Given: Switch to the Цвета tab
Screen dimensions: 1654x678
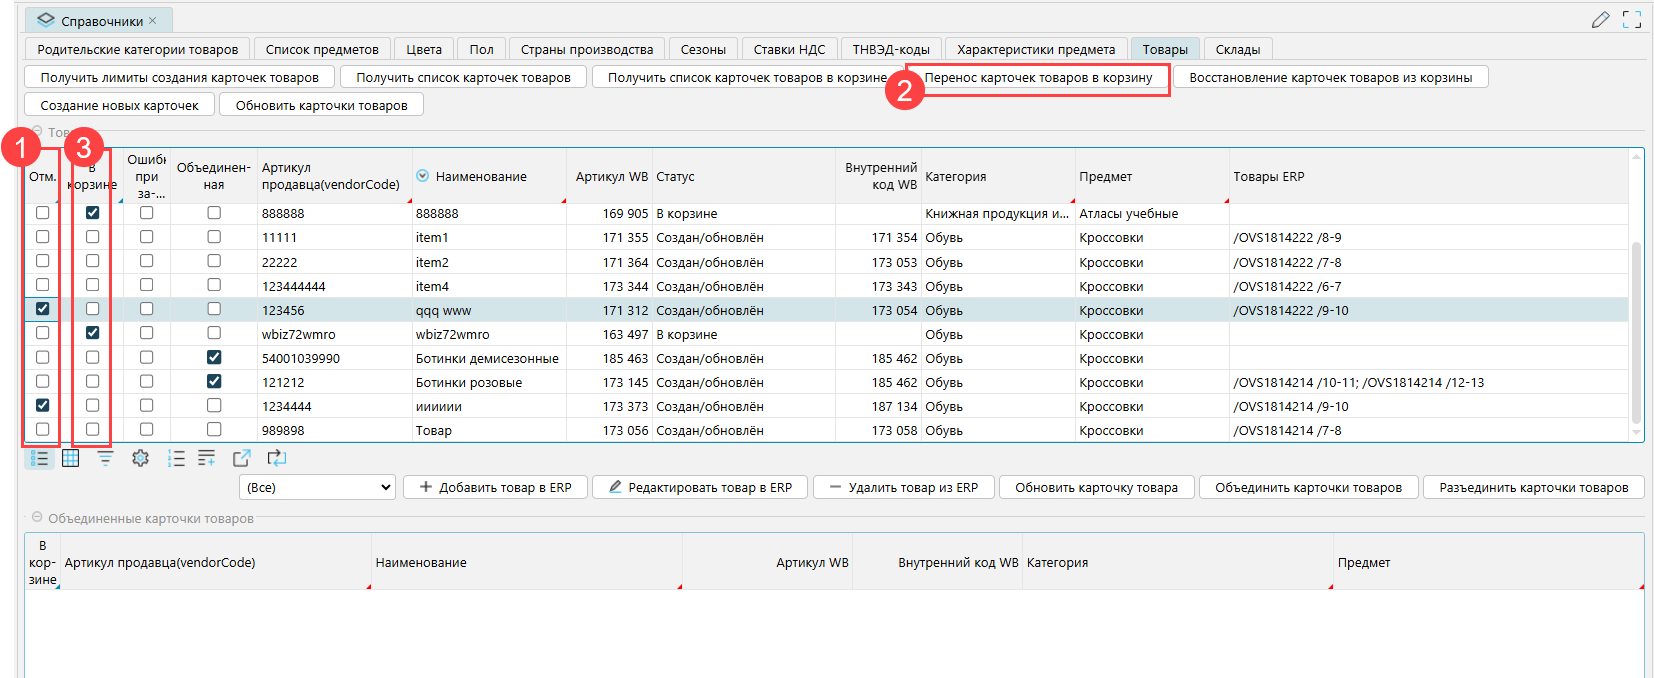Looking at the screenshot, I should pyautogui.click(x=424, y=49).
